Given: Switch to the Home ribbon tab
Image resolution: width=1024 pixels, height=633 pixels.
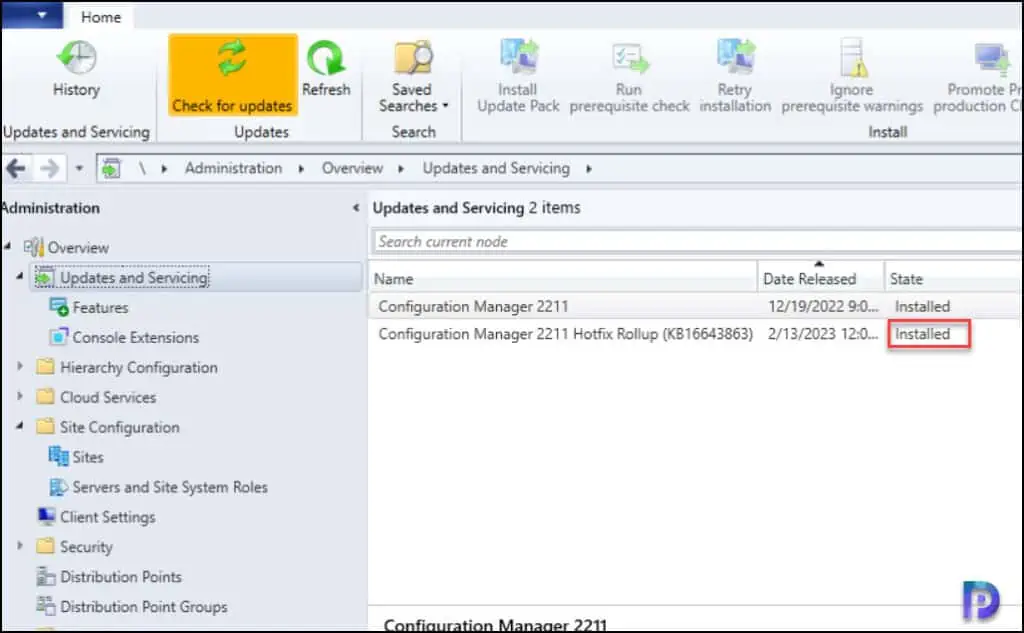Looking at the screenshot, I should pyautogui.click(x=101, y=17).
